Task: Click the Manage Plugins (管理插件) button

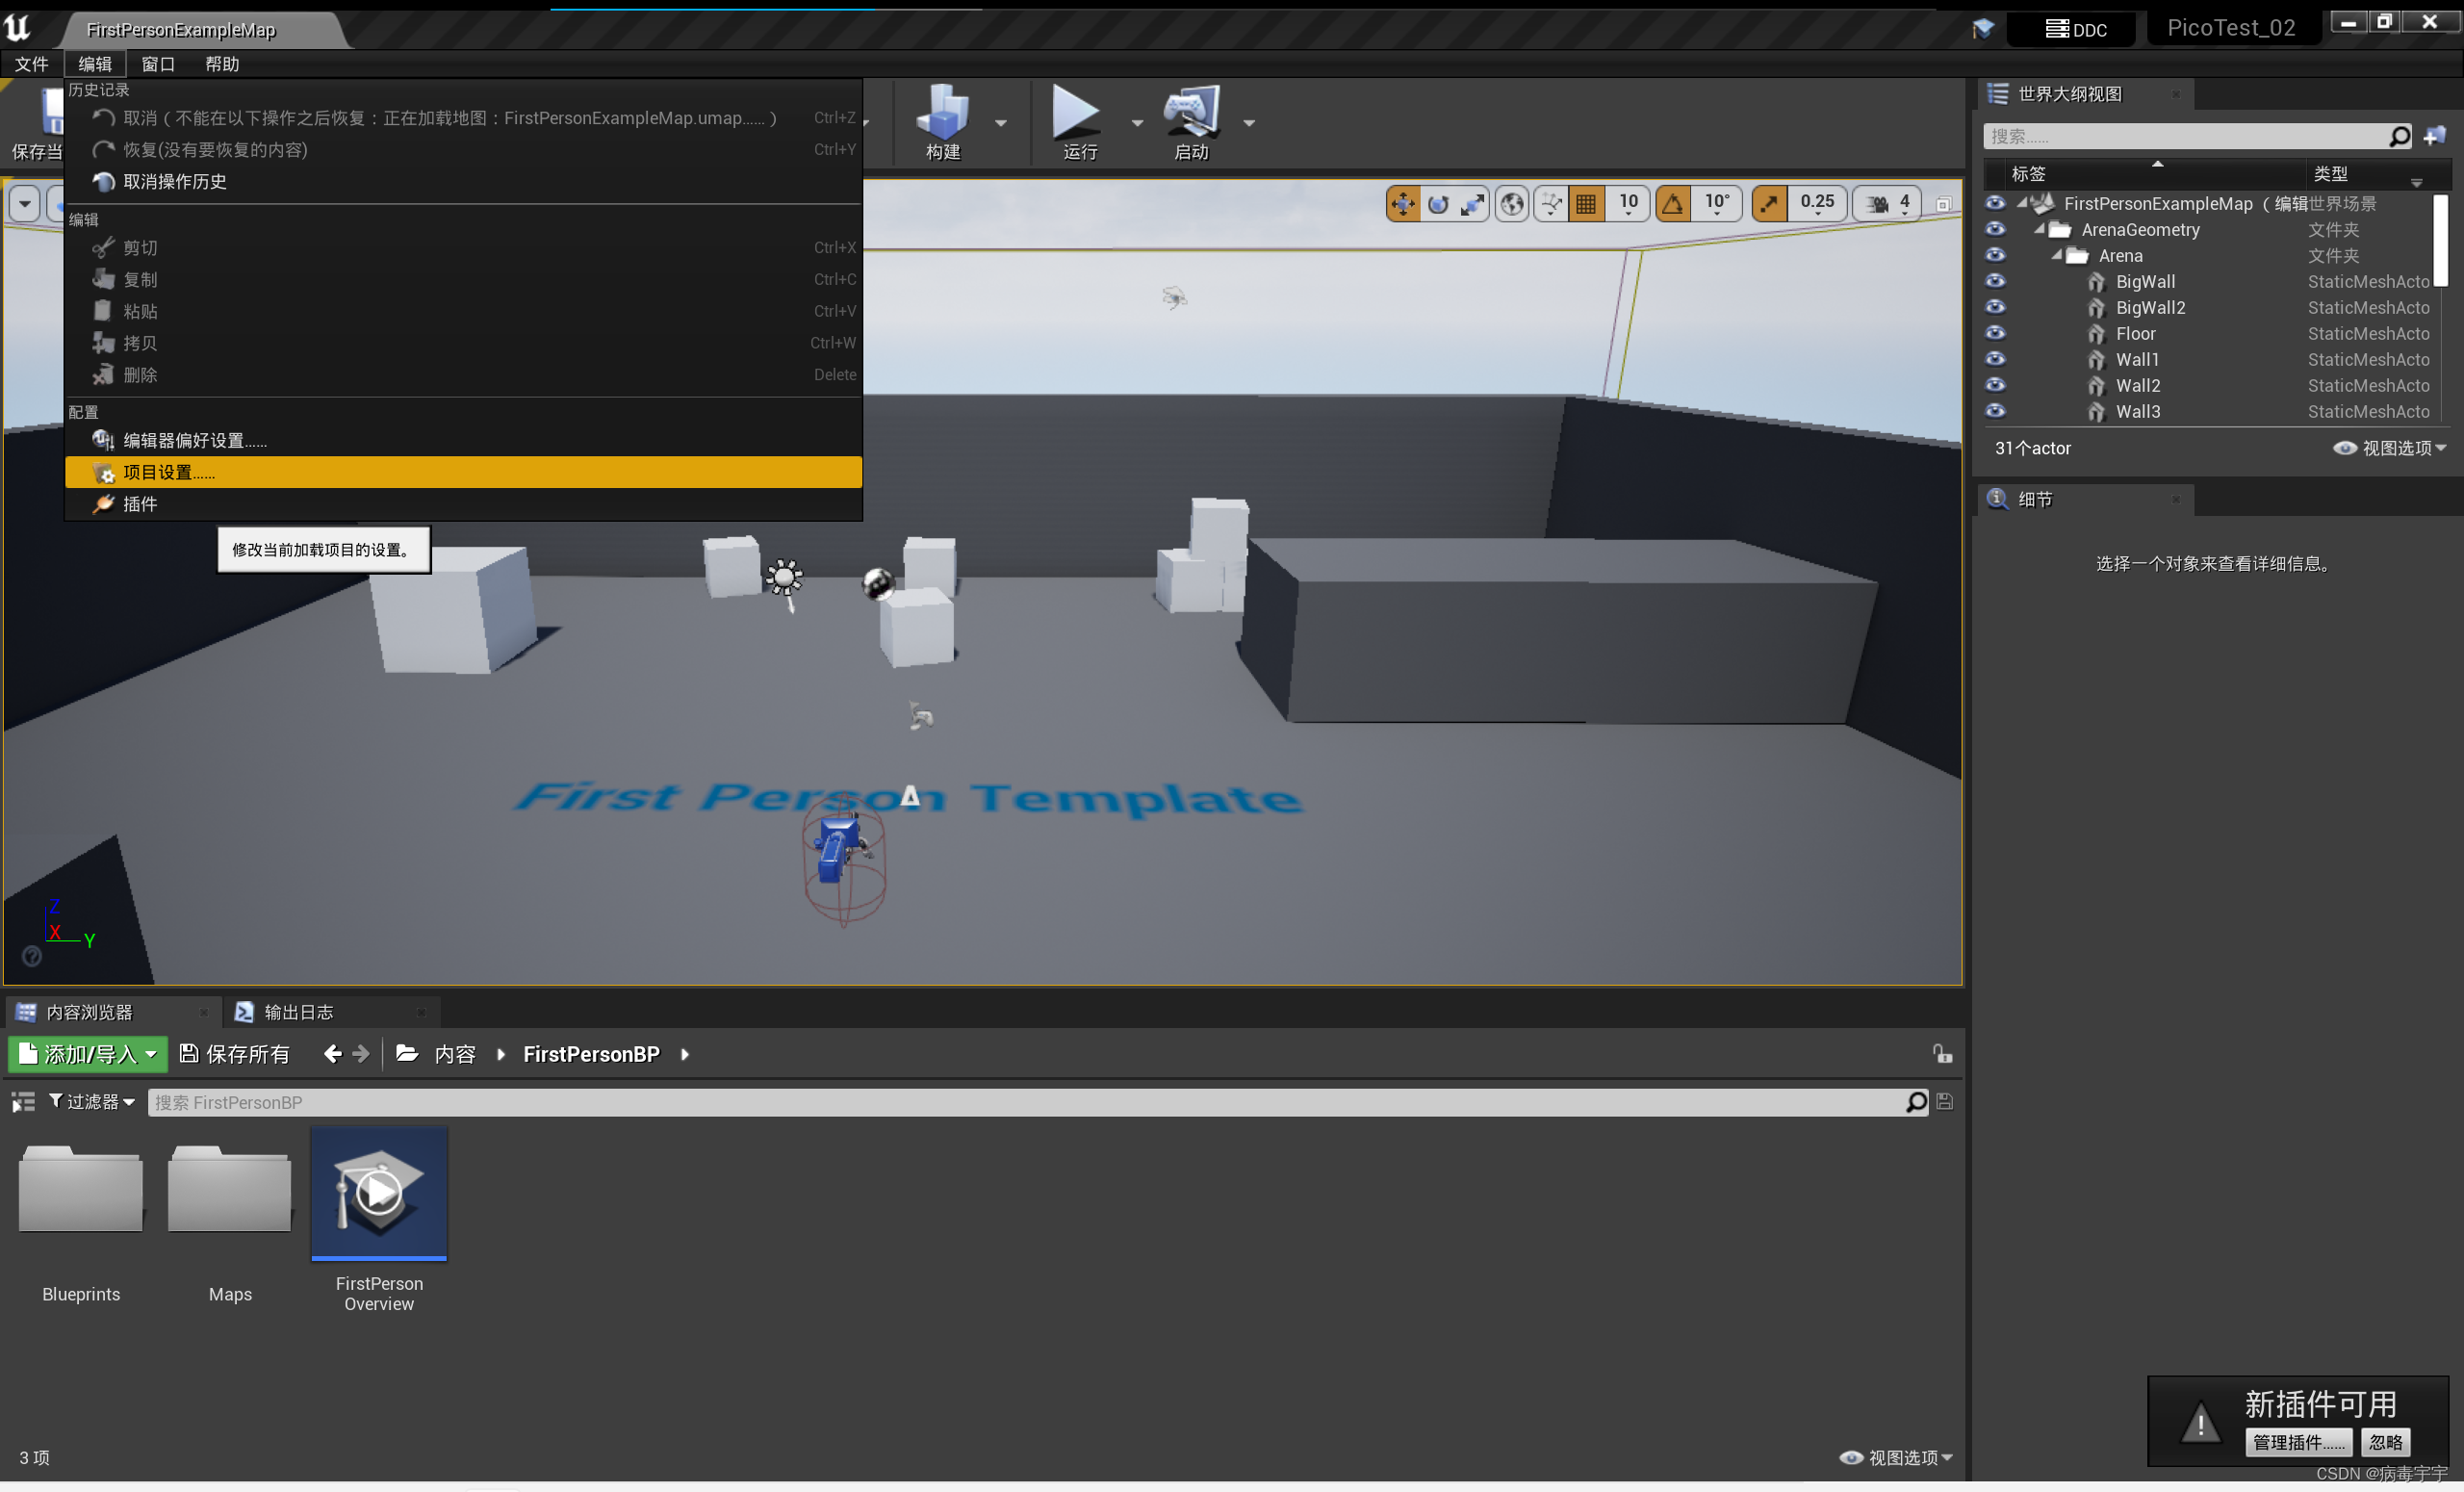Action: coord(2298,1441)
